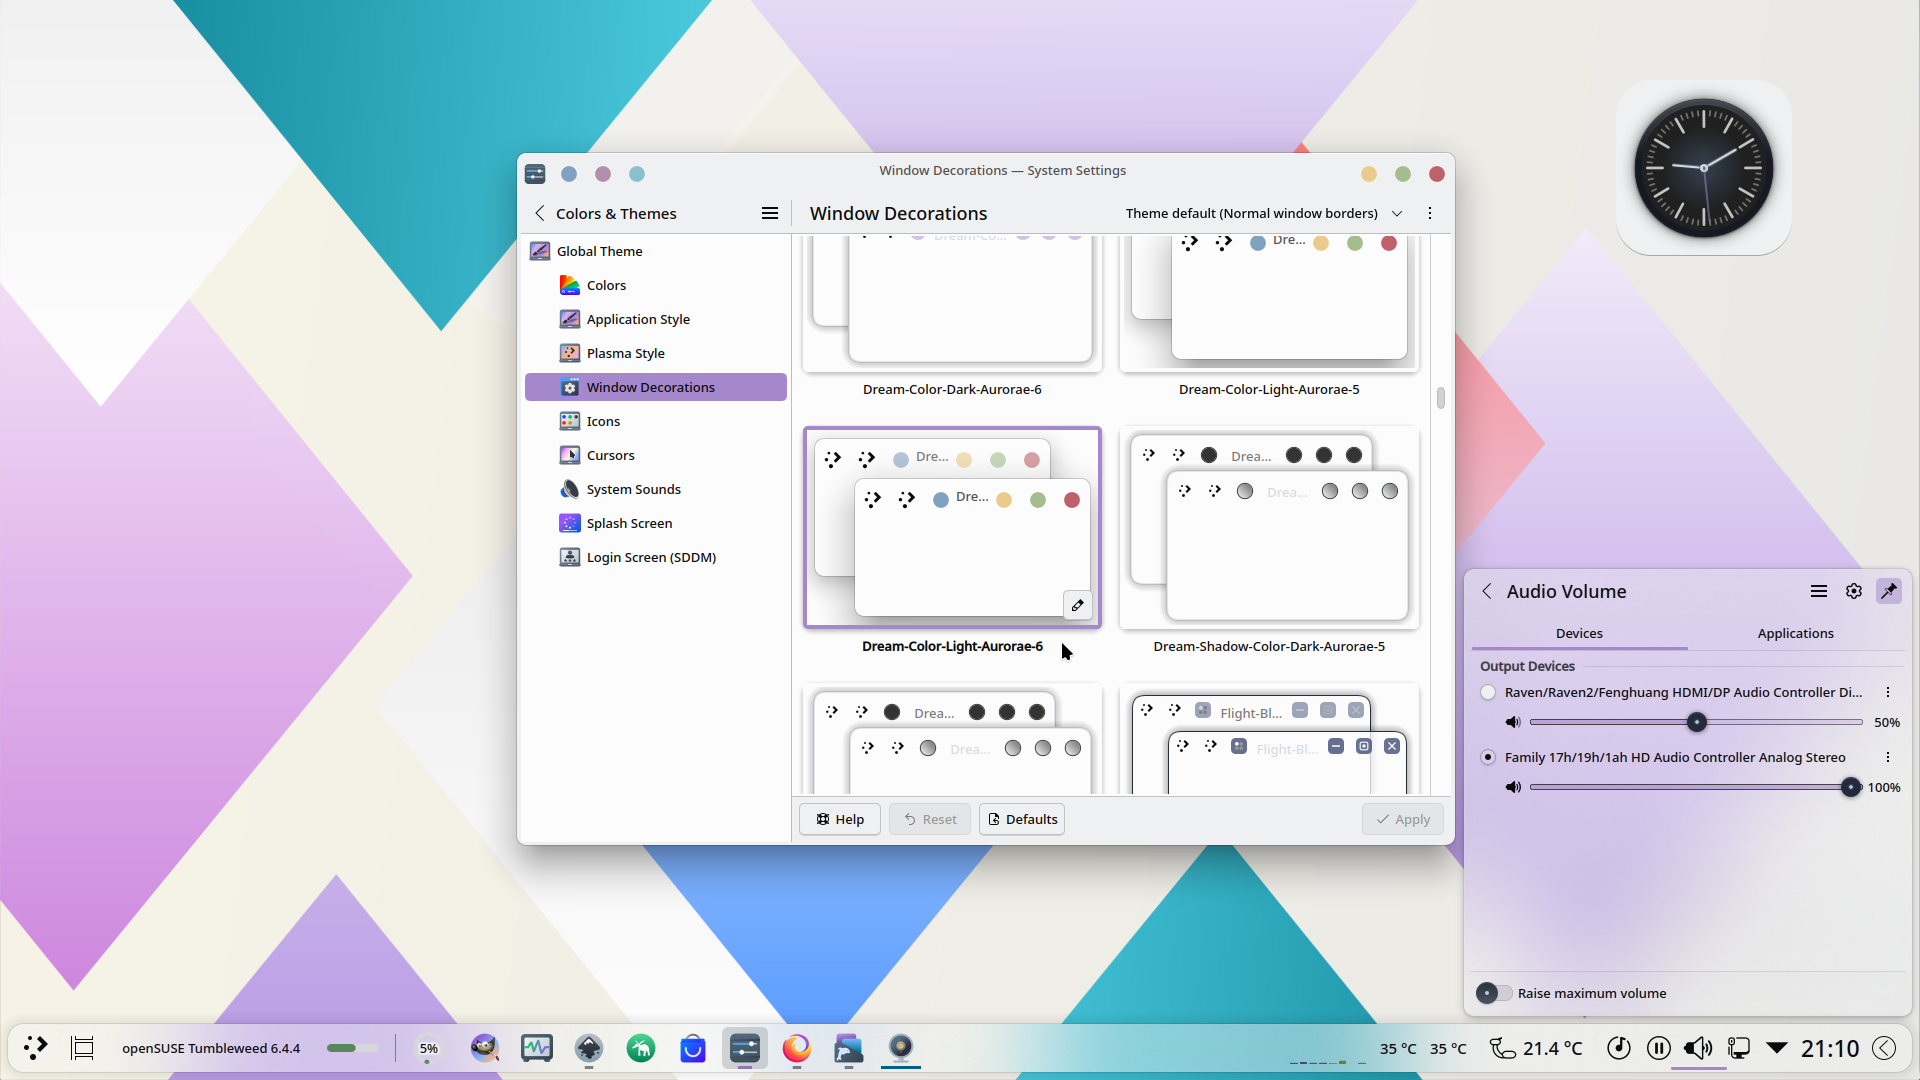Open the system monitor taskbar icon

(x=537, y=1048)
